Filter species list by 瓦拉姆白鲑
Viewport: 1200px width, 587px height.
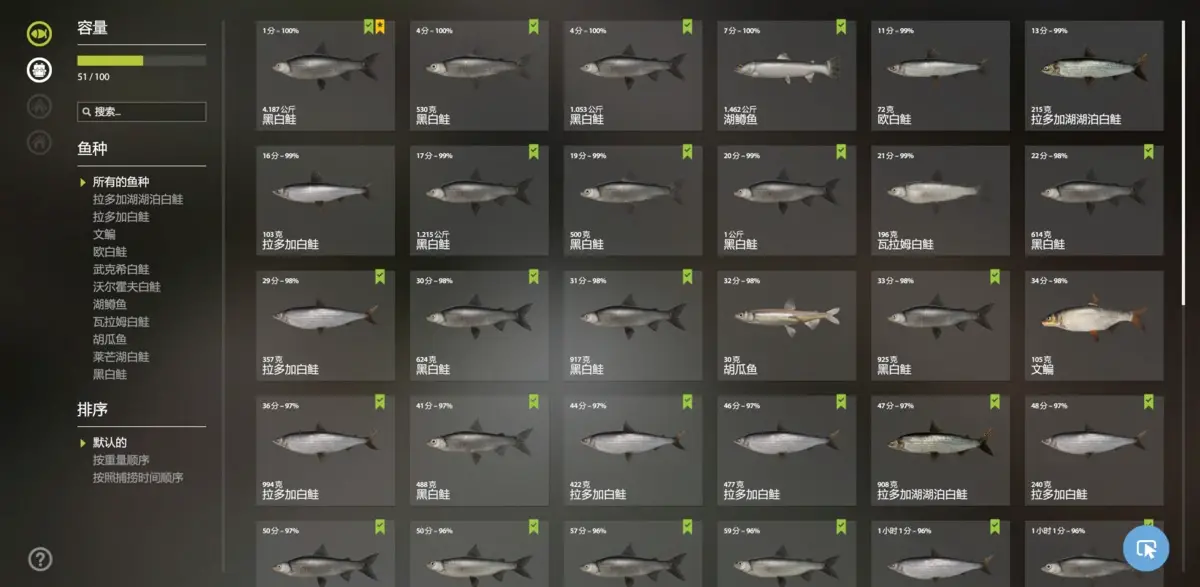pyautogui.click(x=121, y=322)
